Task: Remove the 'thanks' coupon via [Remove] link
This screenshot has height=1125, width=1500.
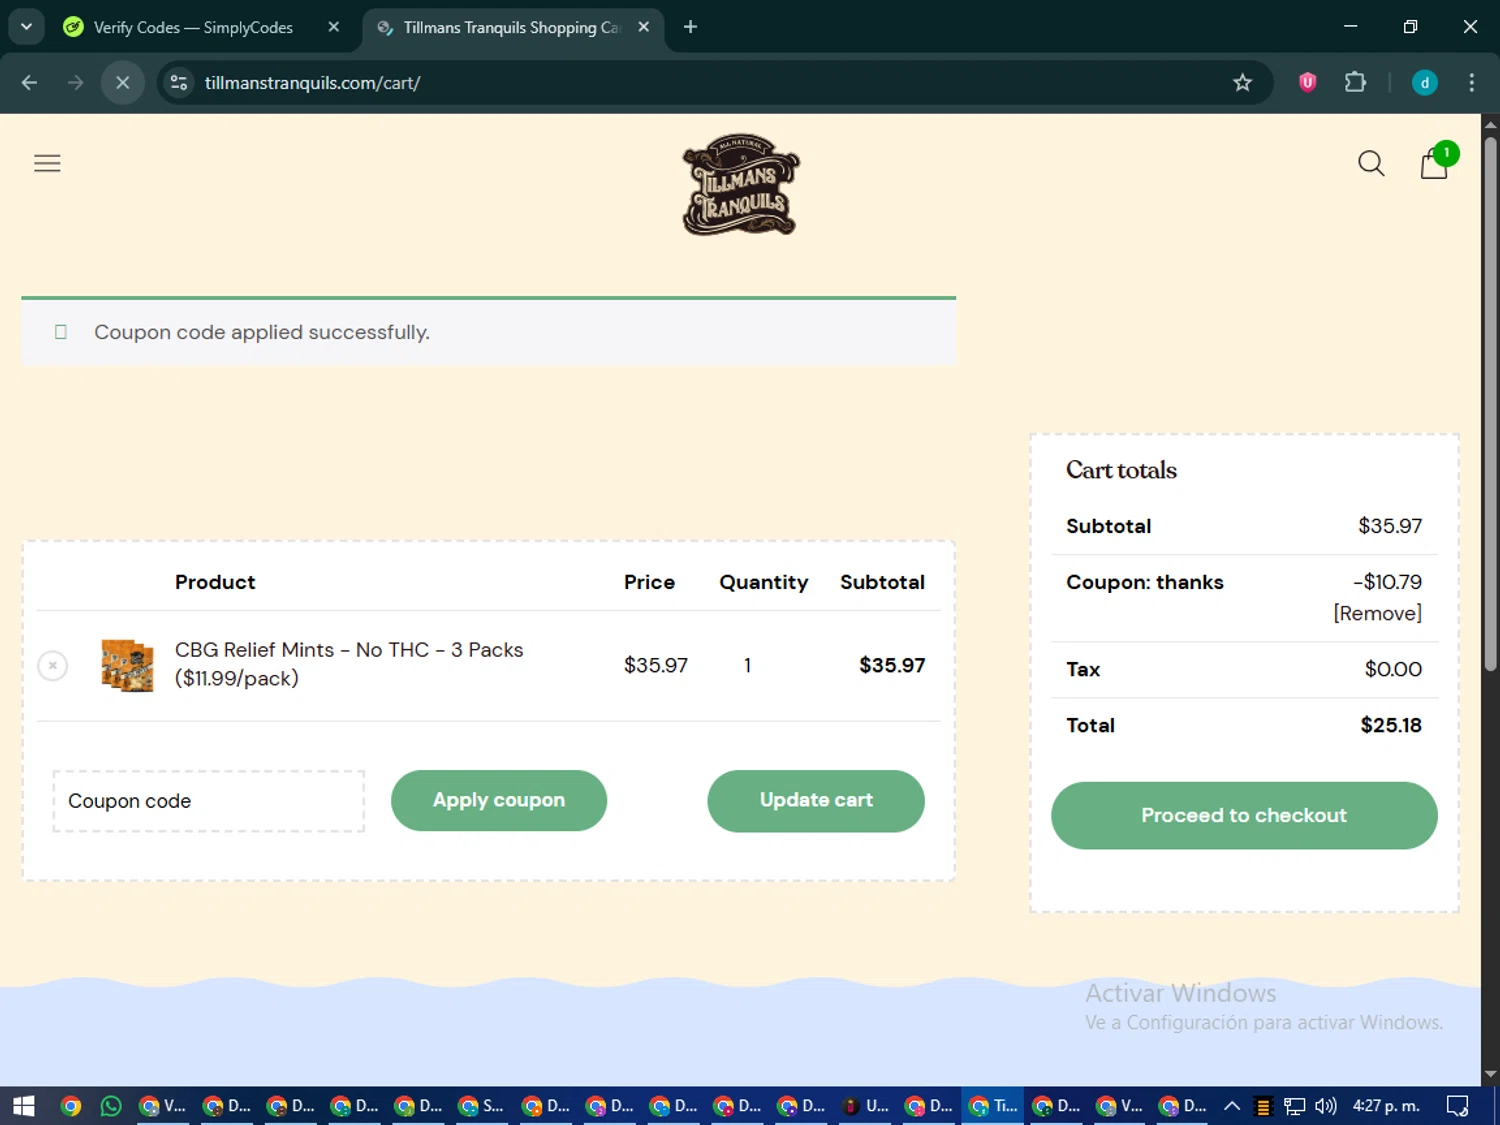Action: click(x=1377, y=613)
